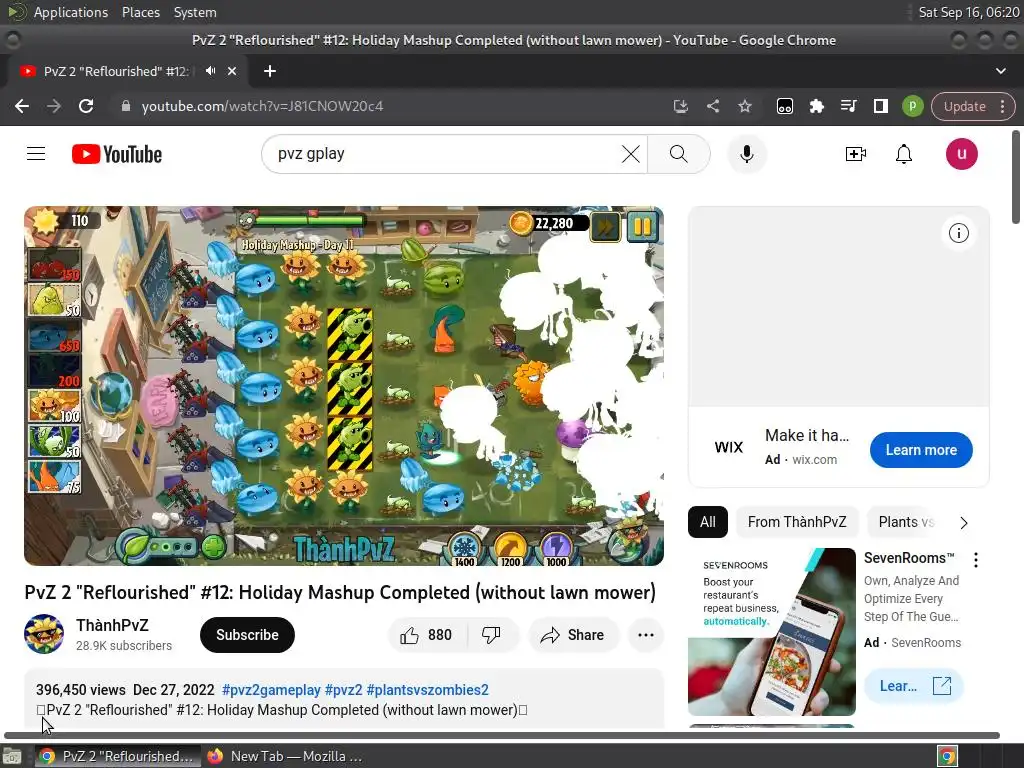Mute the tab via speaker icon
Image resolution: width=1024 pixels, height=768 pixels.
point(210,71)
